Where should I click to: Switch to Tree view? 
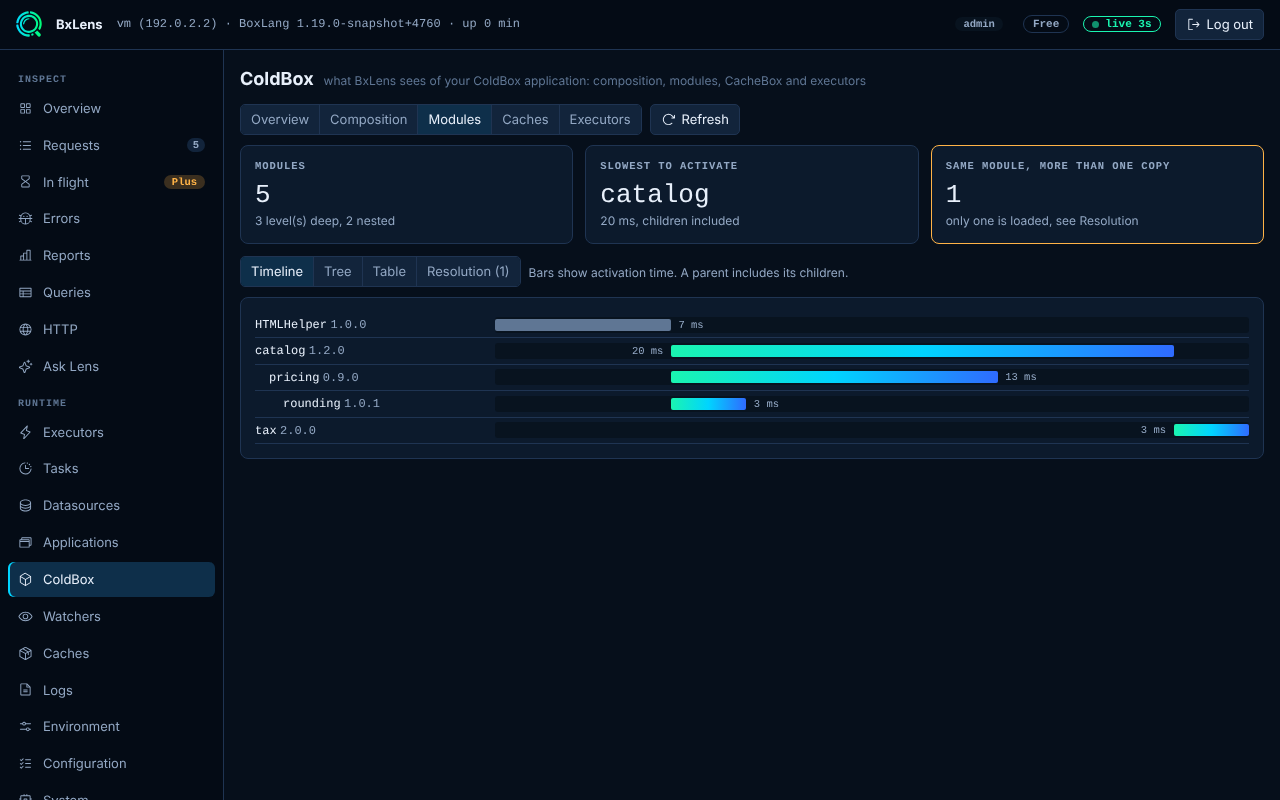(338, 271)
